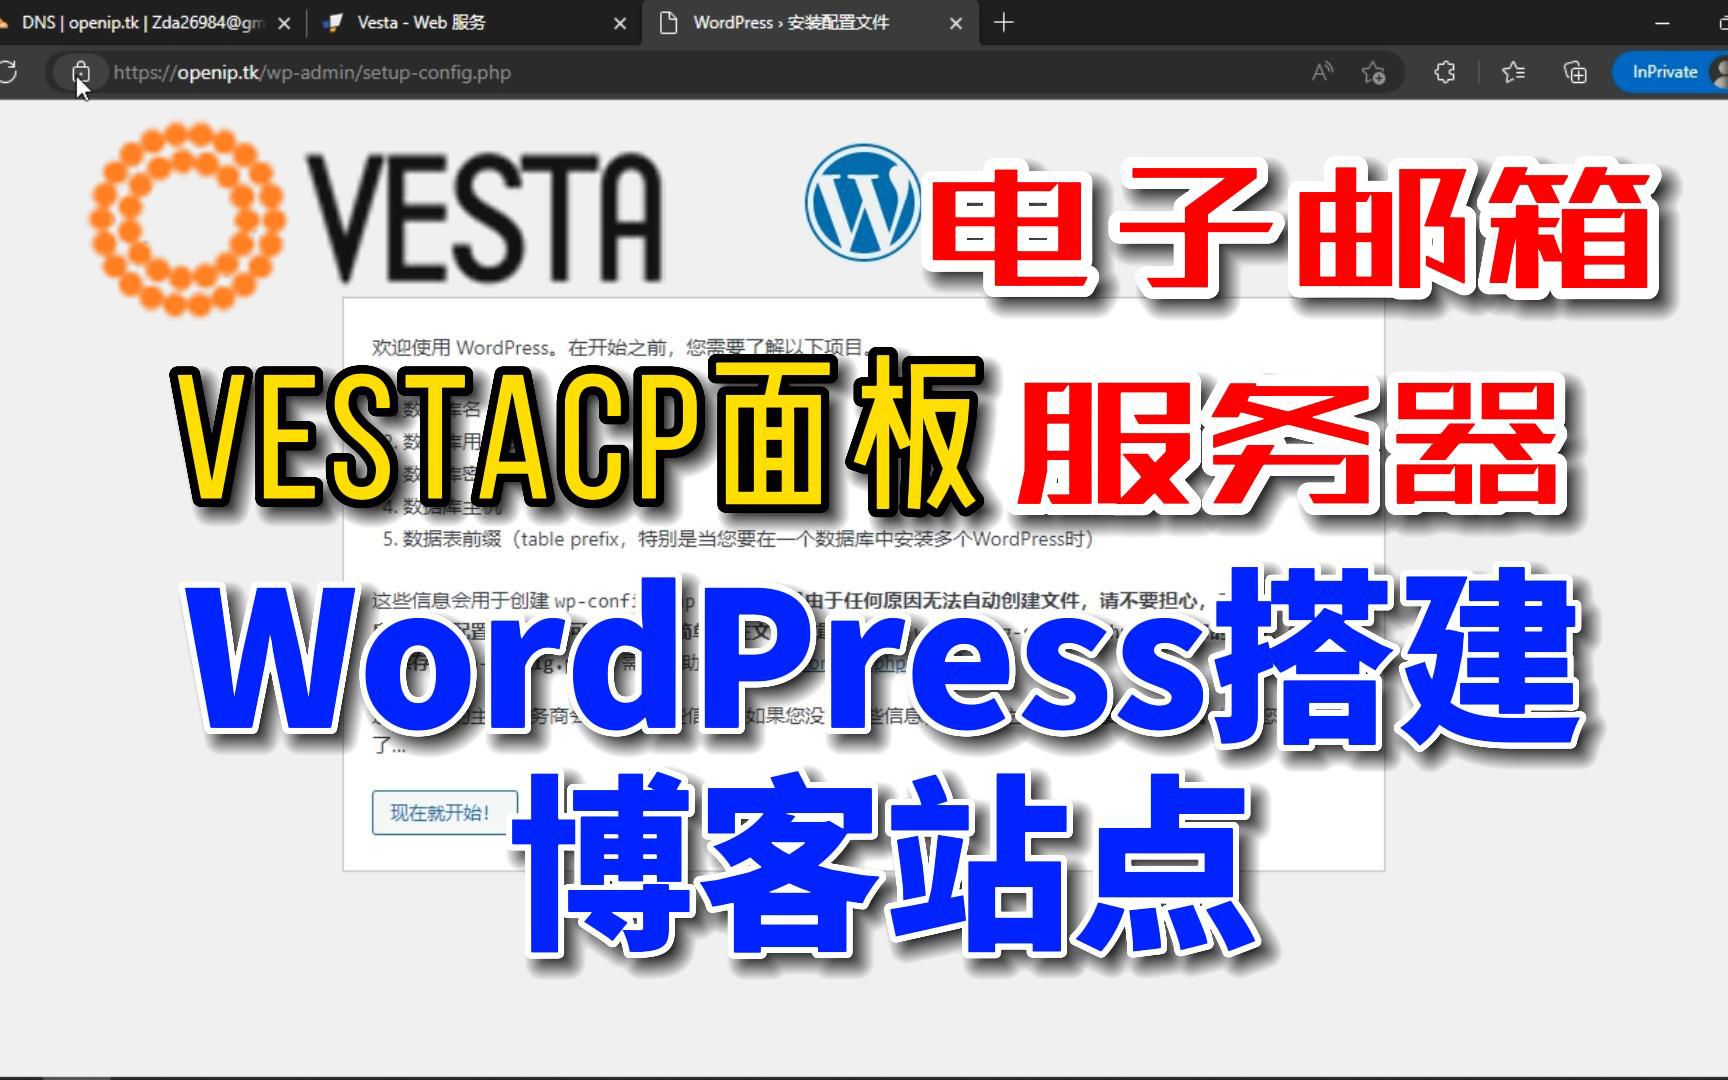Click text 欢迎使用 WordPress intro line
The image size is (1728, 1080).
coord(622,347)
